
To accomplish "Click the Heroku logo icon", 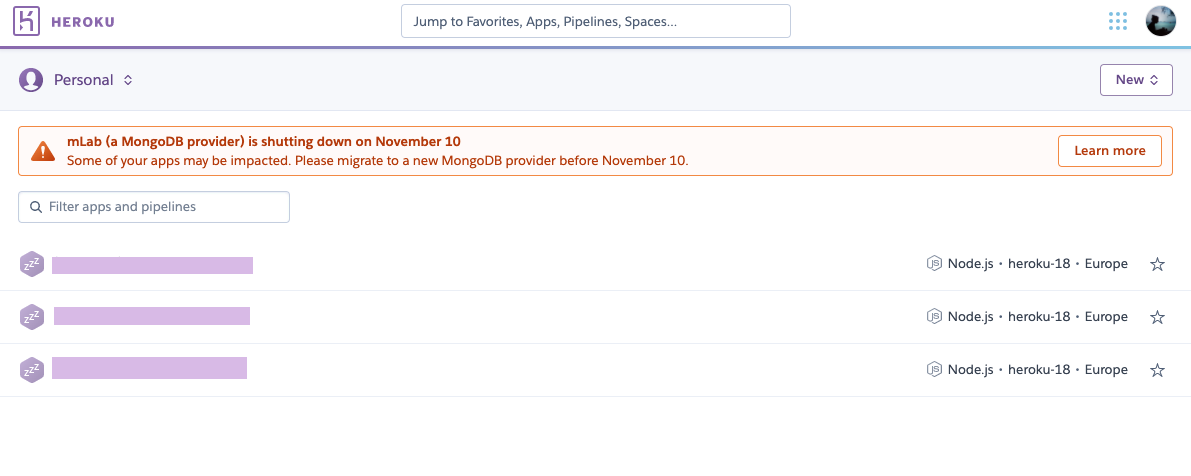I will 27,21.
